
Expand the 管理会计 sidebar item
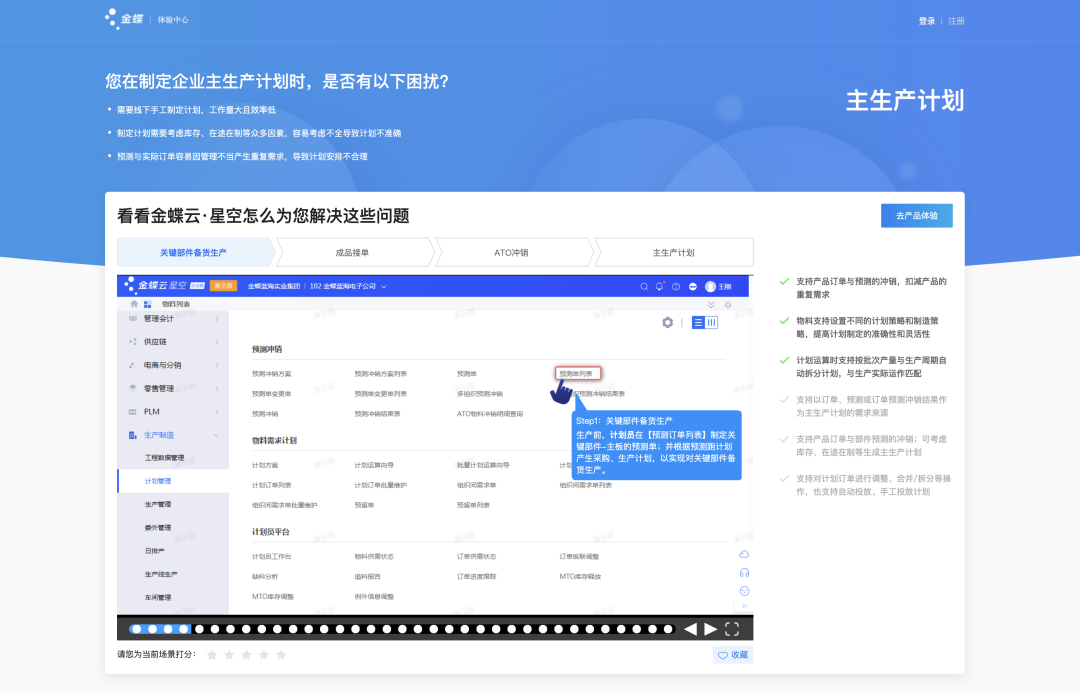coord(174,318)
